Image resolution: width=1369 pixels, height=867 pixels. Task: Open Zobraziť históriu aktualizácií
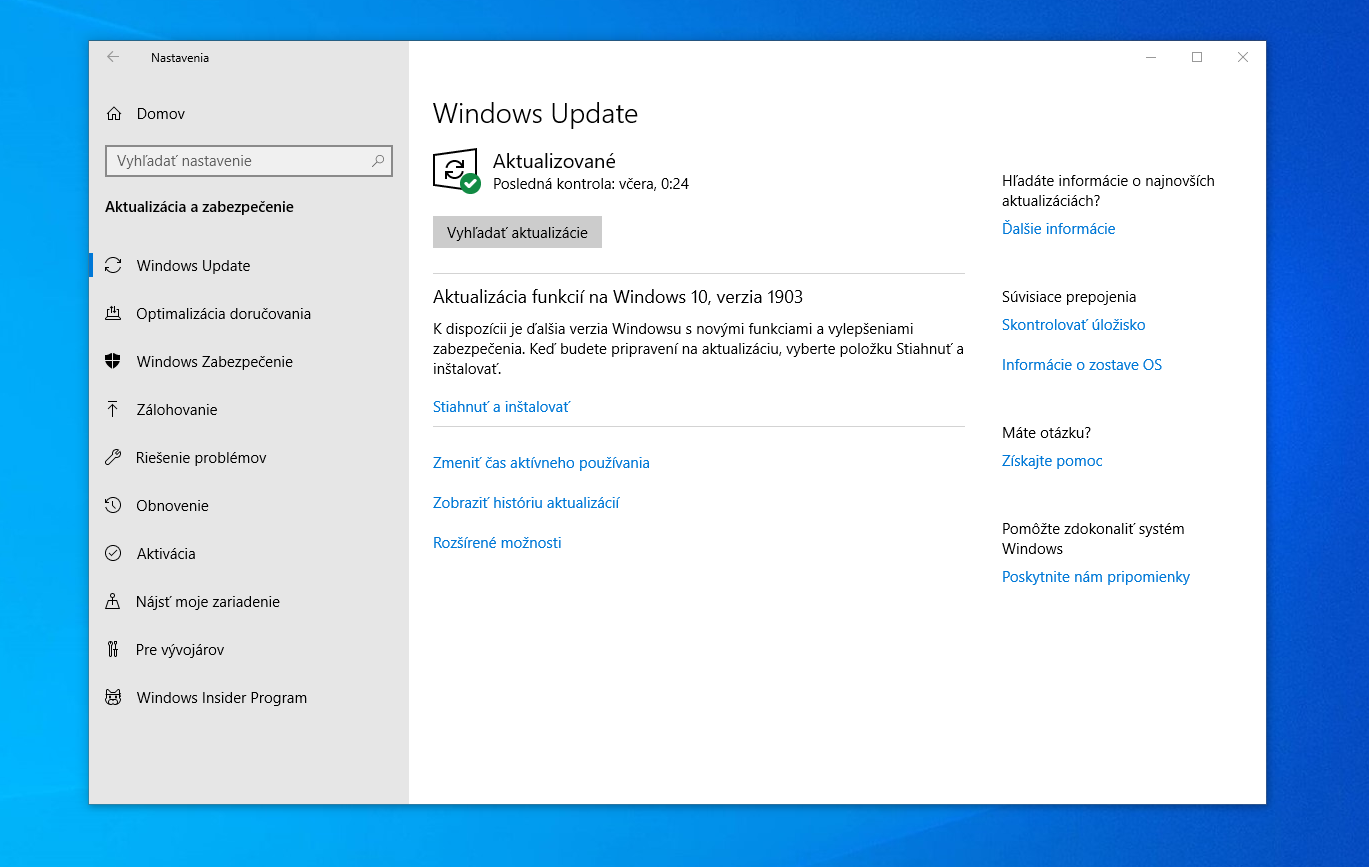(x=526, y=503)
